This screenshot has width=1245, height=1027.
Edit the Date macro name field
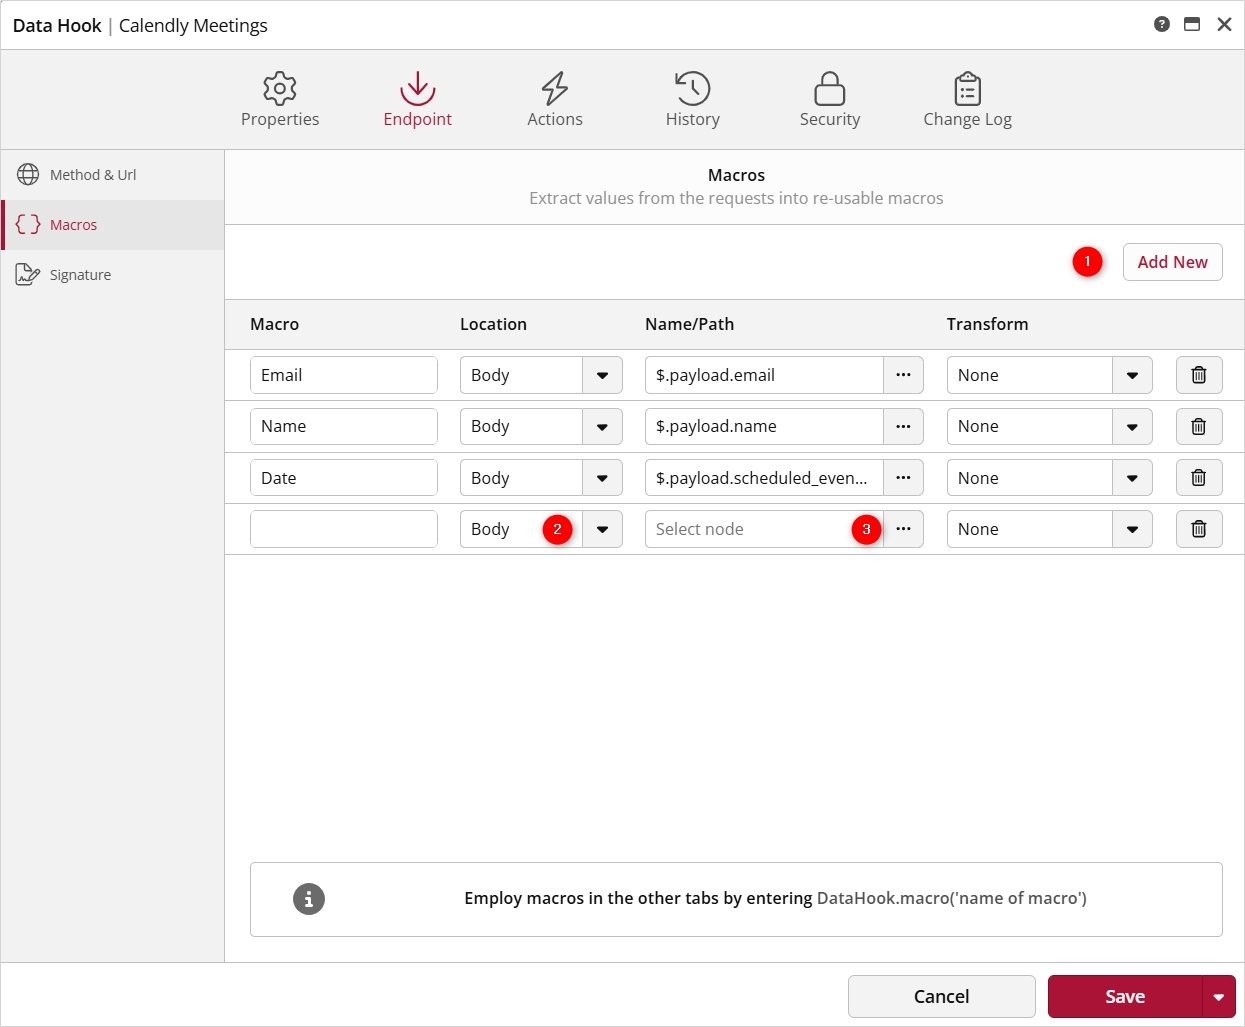pos(344,478)
